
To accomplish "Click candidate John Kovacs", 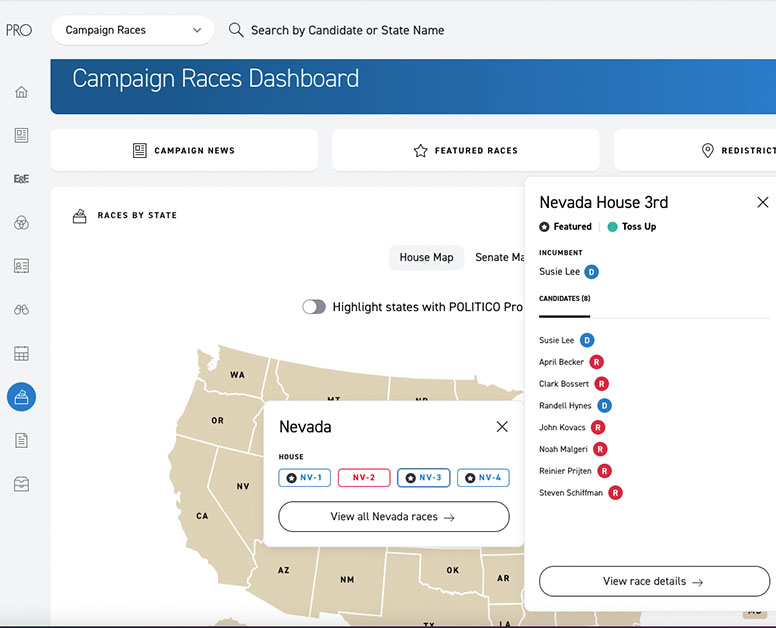I will (x=562, y=428).
